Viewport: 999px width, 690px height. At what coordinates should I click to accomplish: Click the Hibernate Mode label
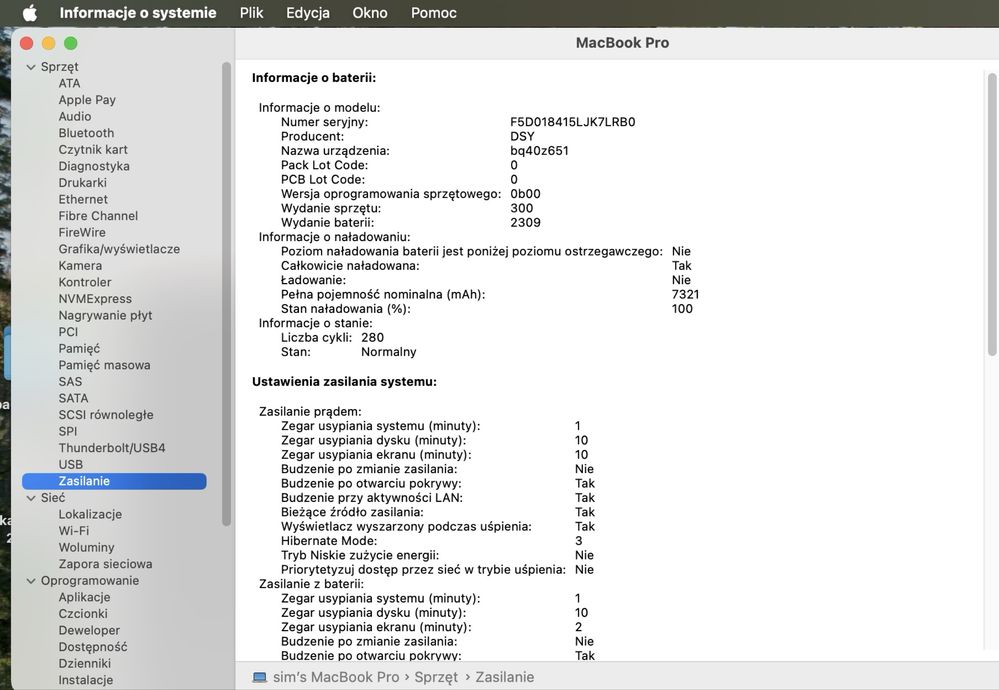[329, 541]
